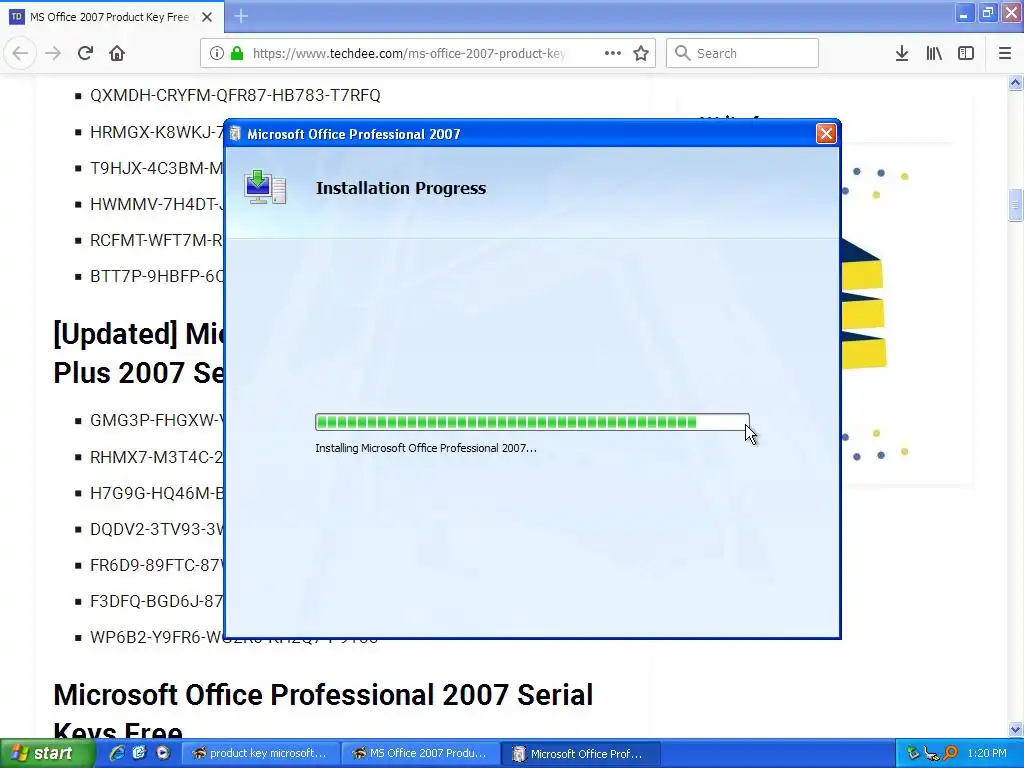Select the MS Office 2007 Product Key tab
The image size is (1024, 768).
[112, 17]
